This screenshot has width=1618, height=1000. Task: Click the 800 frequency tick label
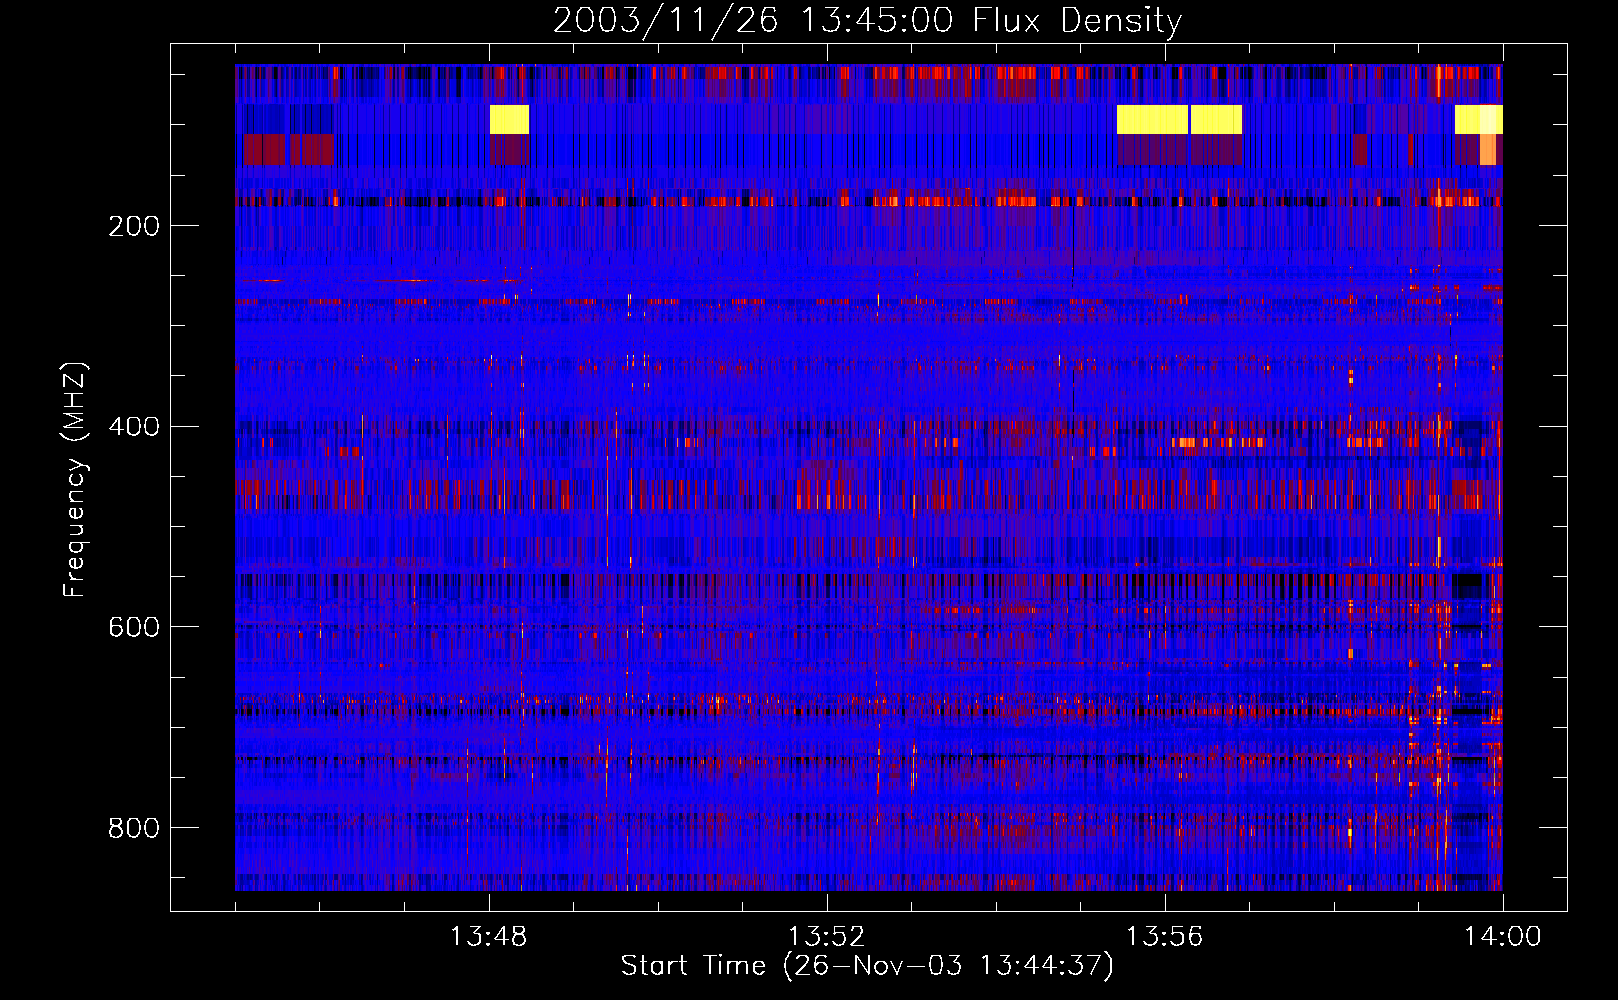(134, 828)
